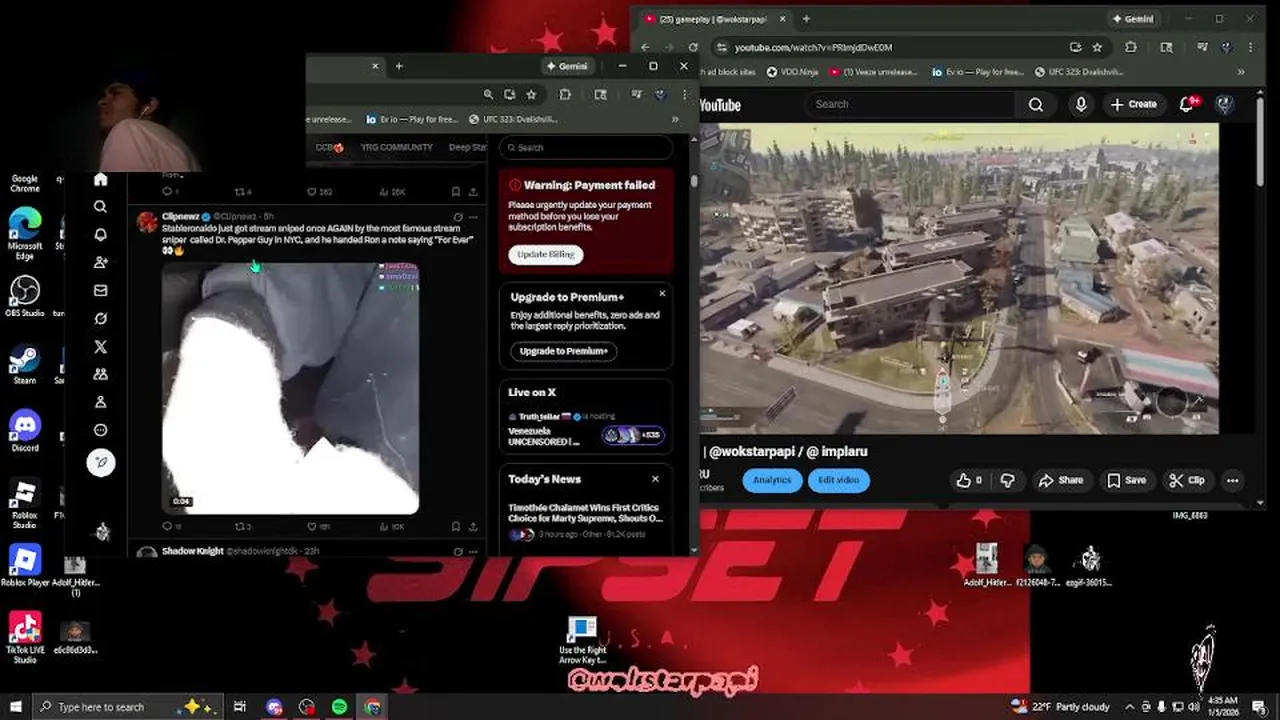Click the white compose Post button
Screen dimensions: 1280x720
101,462
